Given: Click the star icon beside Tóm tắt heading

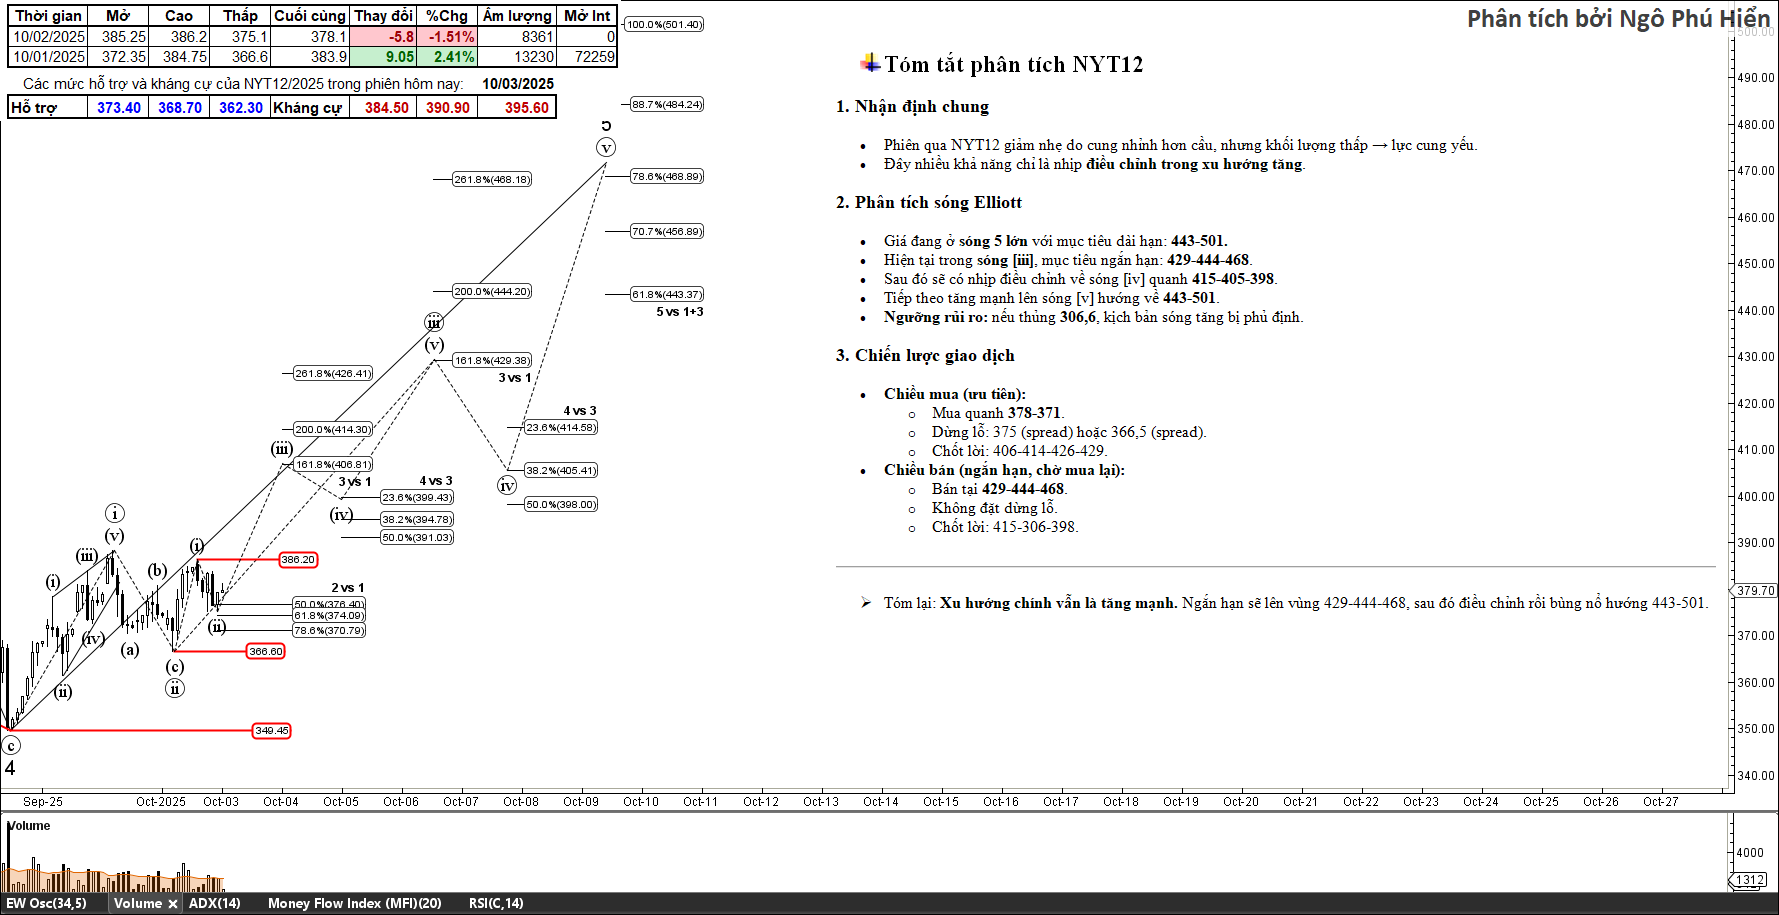Looking at the screenshot, I should coord(870,63).
